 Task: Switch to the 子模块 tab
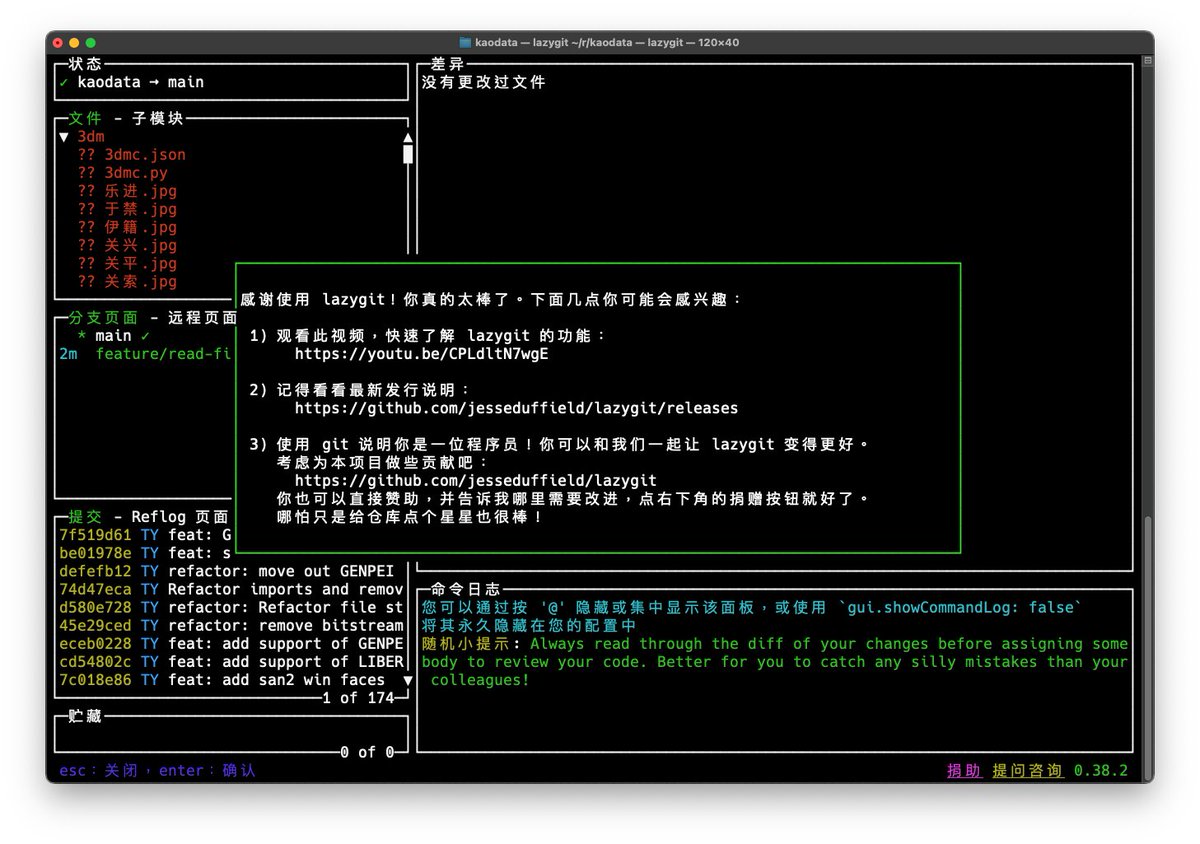coord(157,118)
